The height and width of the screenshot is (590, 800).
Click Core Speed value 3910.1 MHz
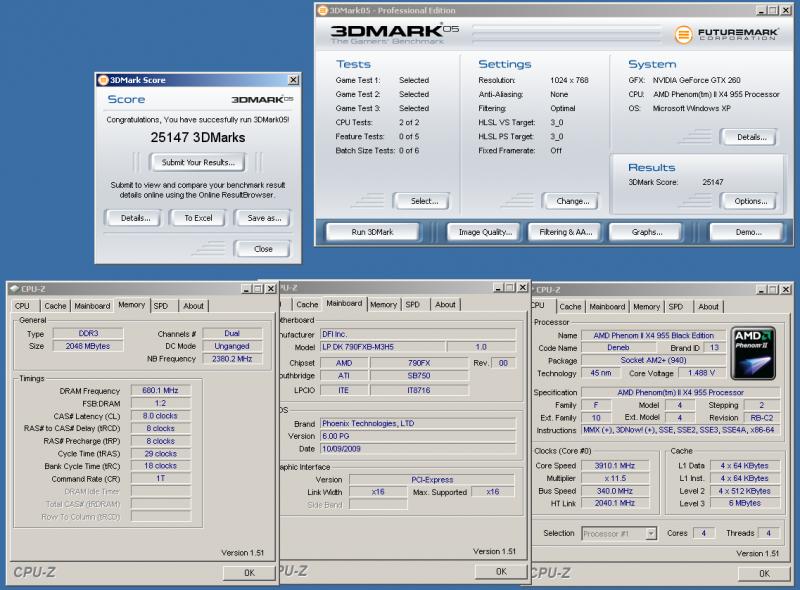point(615,465)
